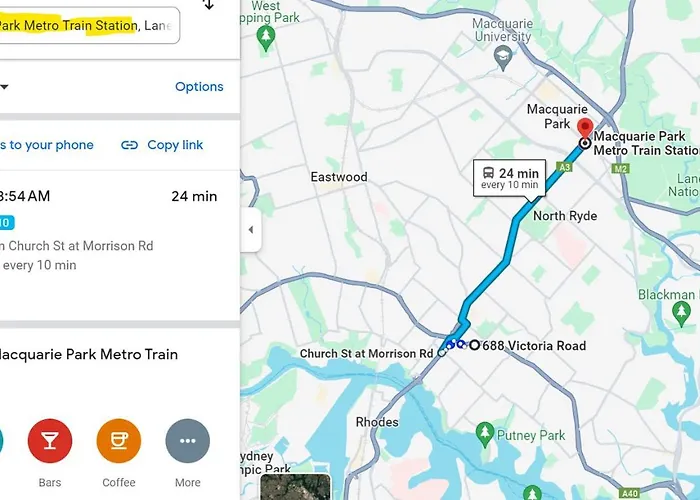Expand the departure time dropdown arrow
Screen dimensions: 700x500
(4, 87)
